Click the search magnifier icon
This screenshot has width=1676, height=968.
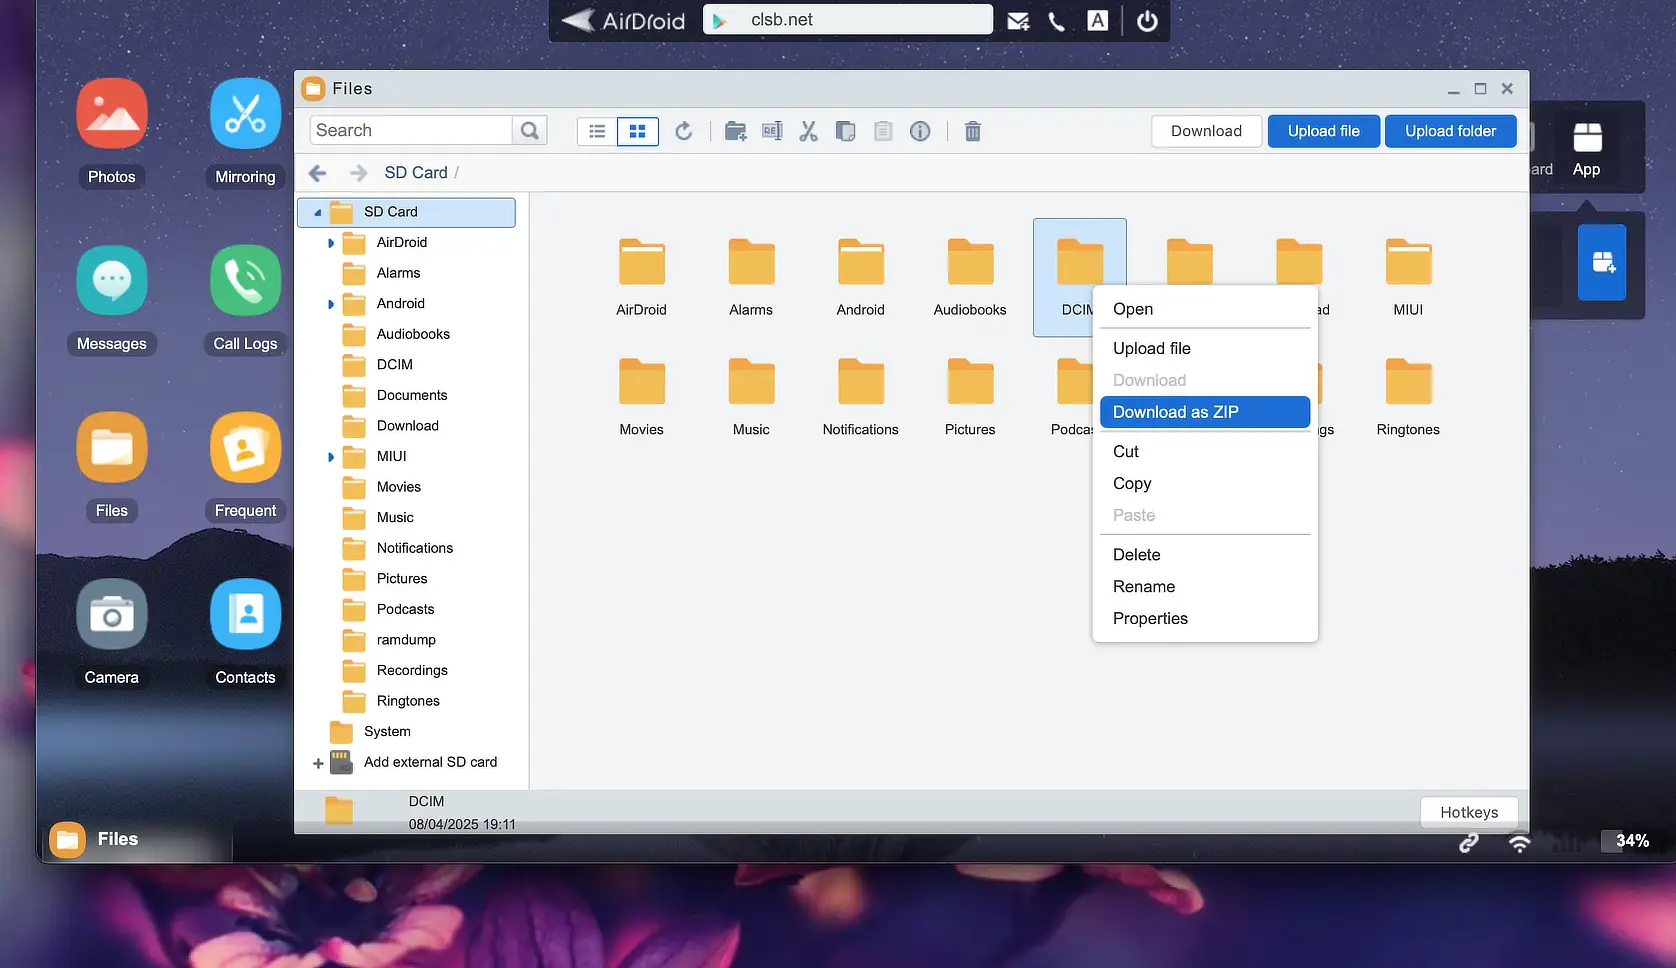click(530, 131)
